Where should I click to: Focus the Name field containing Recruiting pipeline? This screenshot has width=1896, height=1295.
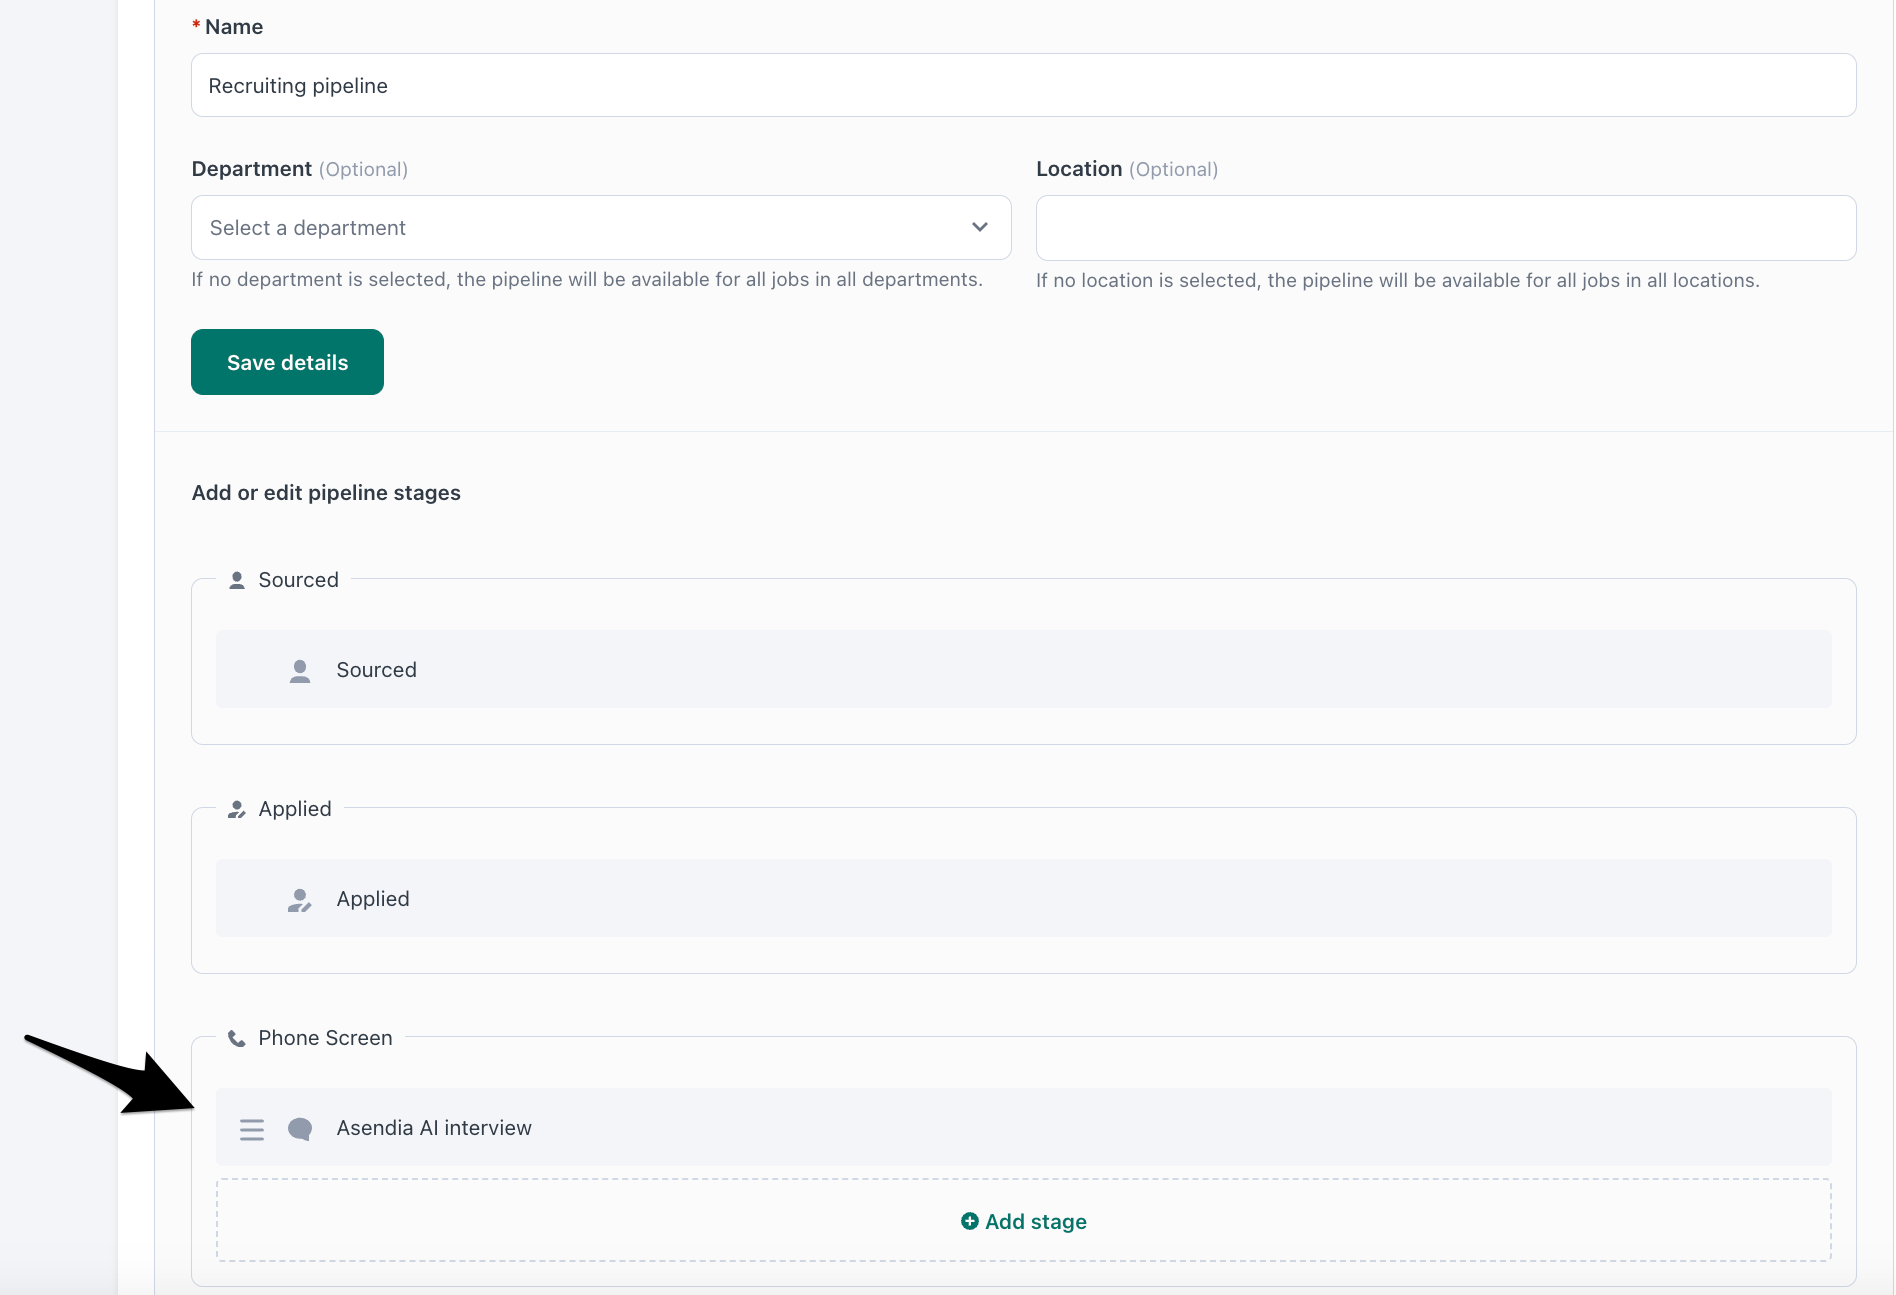(x=1024, y=85)
